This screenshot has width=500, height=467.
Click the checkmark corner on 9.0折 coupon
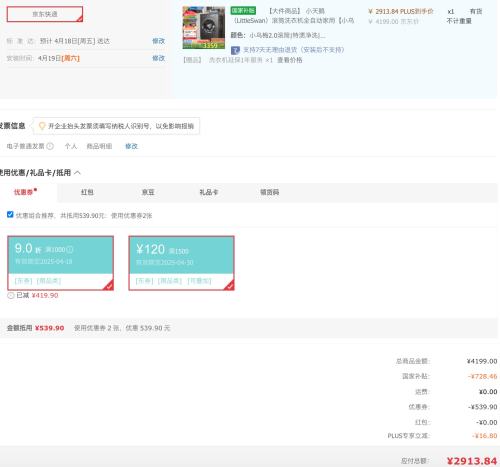point(108,285)
